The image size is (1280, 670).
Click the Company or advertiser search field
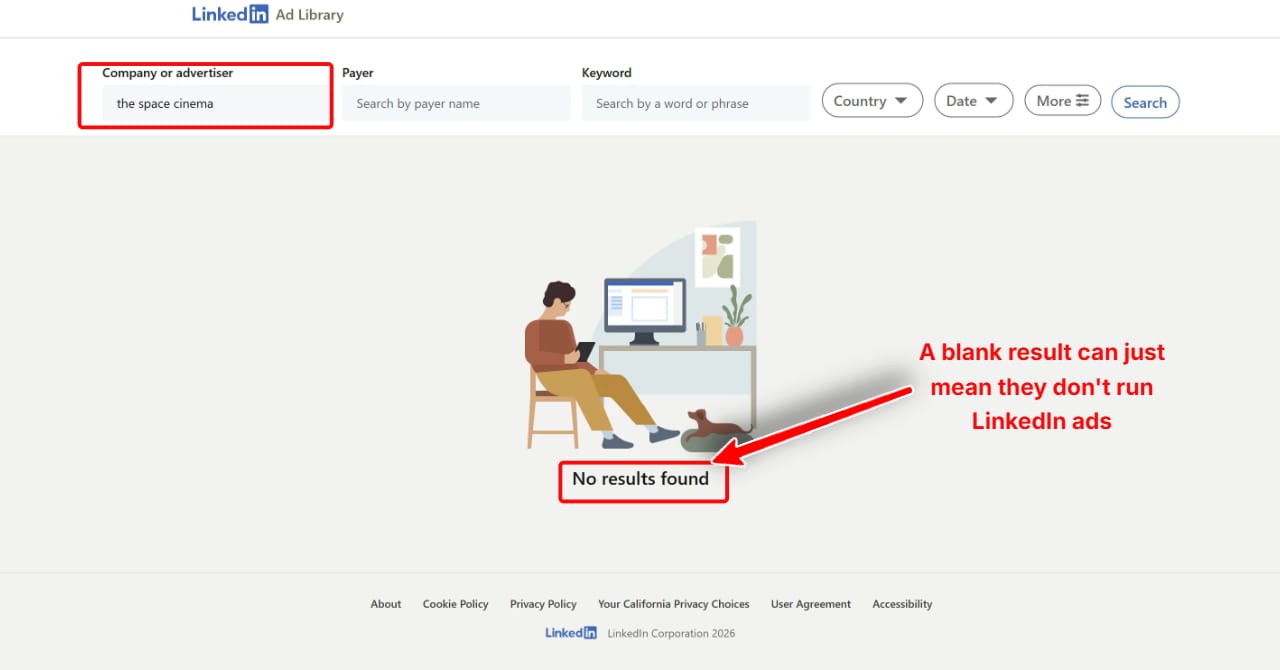click(215, 103)
